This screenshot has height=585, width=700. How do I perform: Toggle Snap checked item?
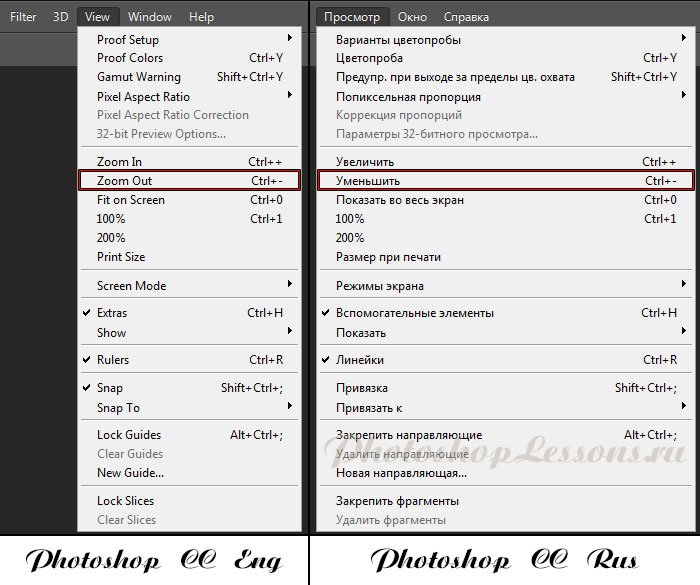click(x=189, y=388)
